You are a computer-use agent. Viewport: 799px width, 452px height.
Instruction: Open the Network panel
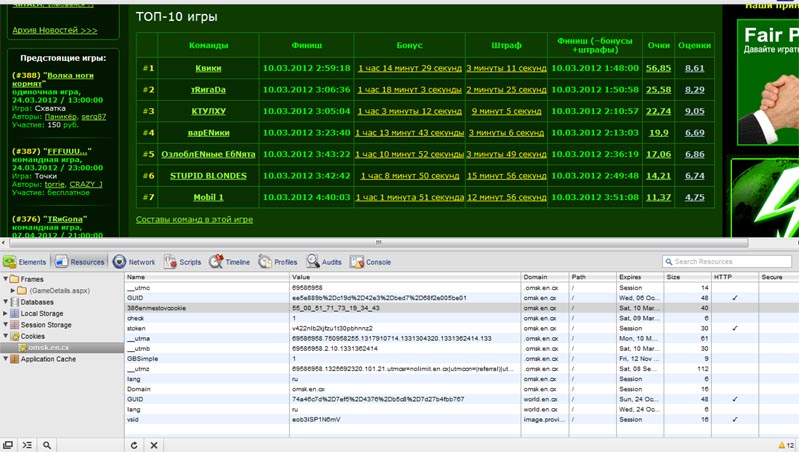pos(134,262)
